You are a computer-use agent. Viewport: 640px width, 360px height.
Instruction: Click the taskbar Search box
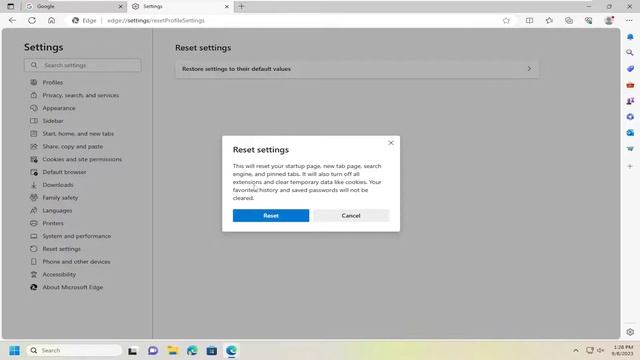pos(74,351)
